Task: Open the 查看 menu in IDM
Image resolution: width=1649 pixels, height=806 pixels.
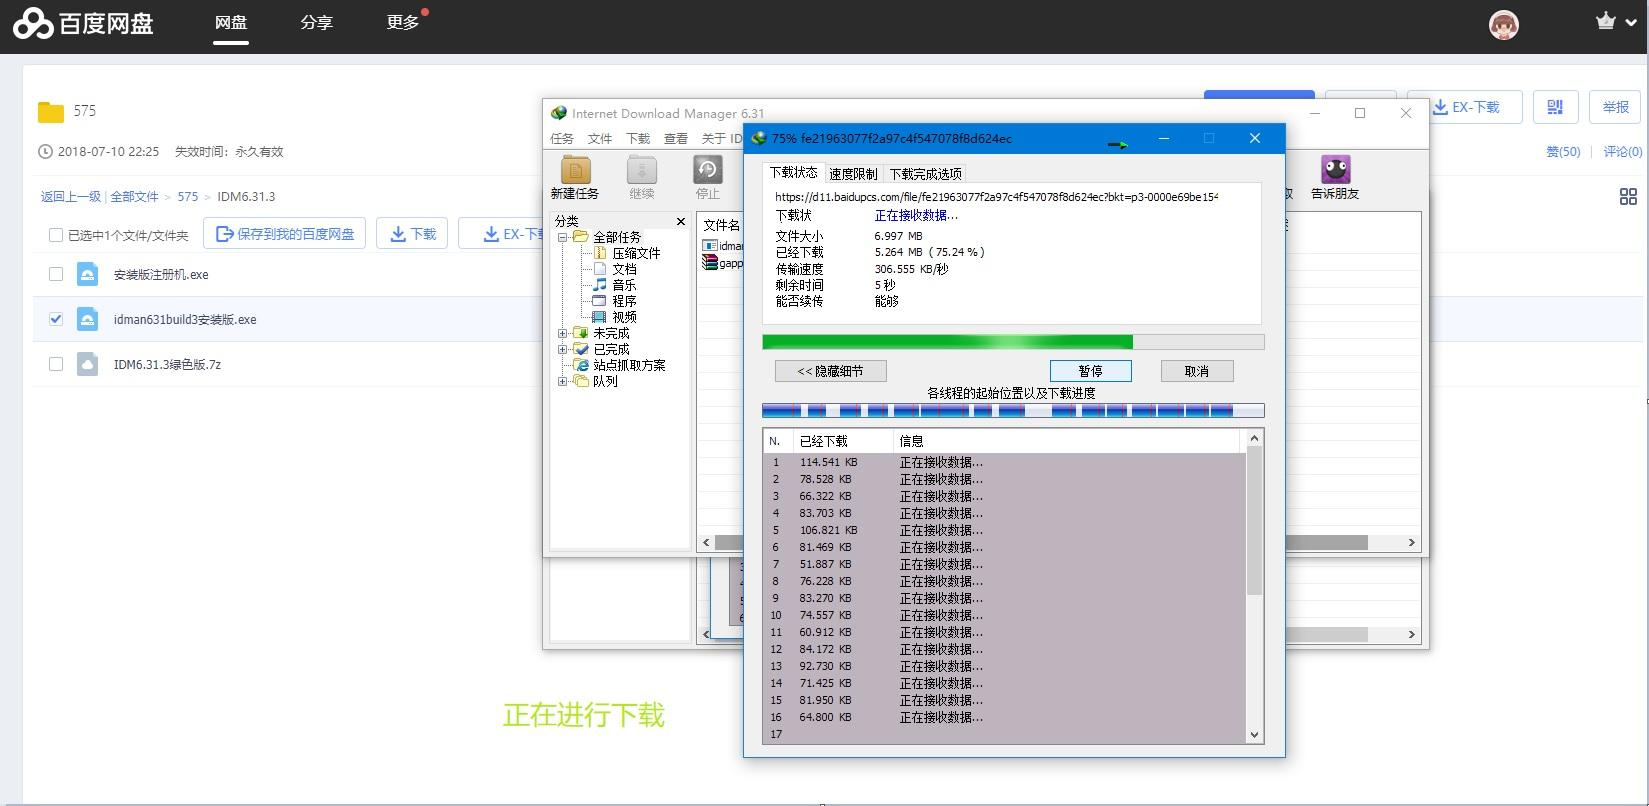Action: tap(676, 138)
